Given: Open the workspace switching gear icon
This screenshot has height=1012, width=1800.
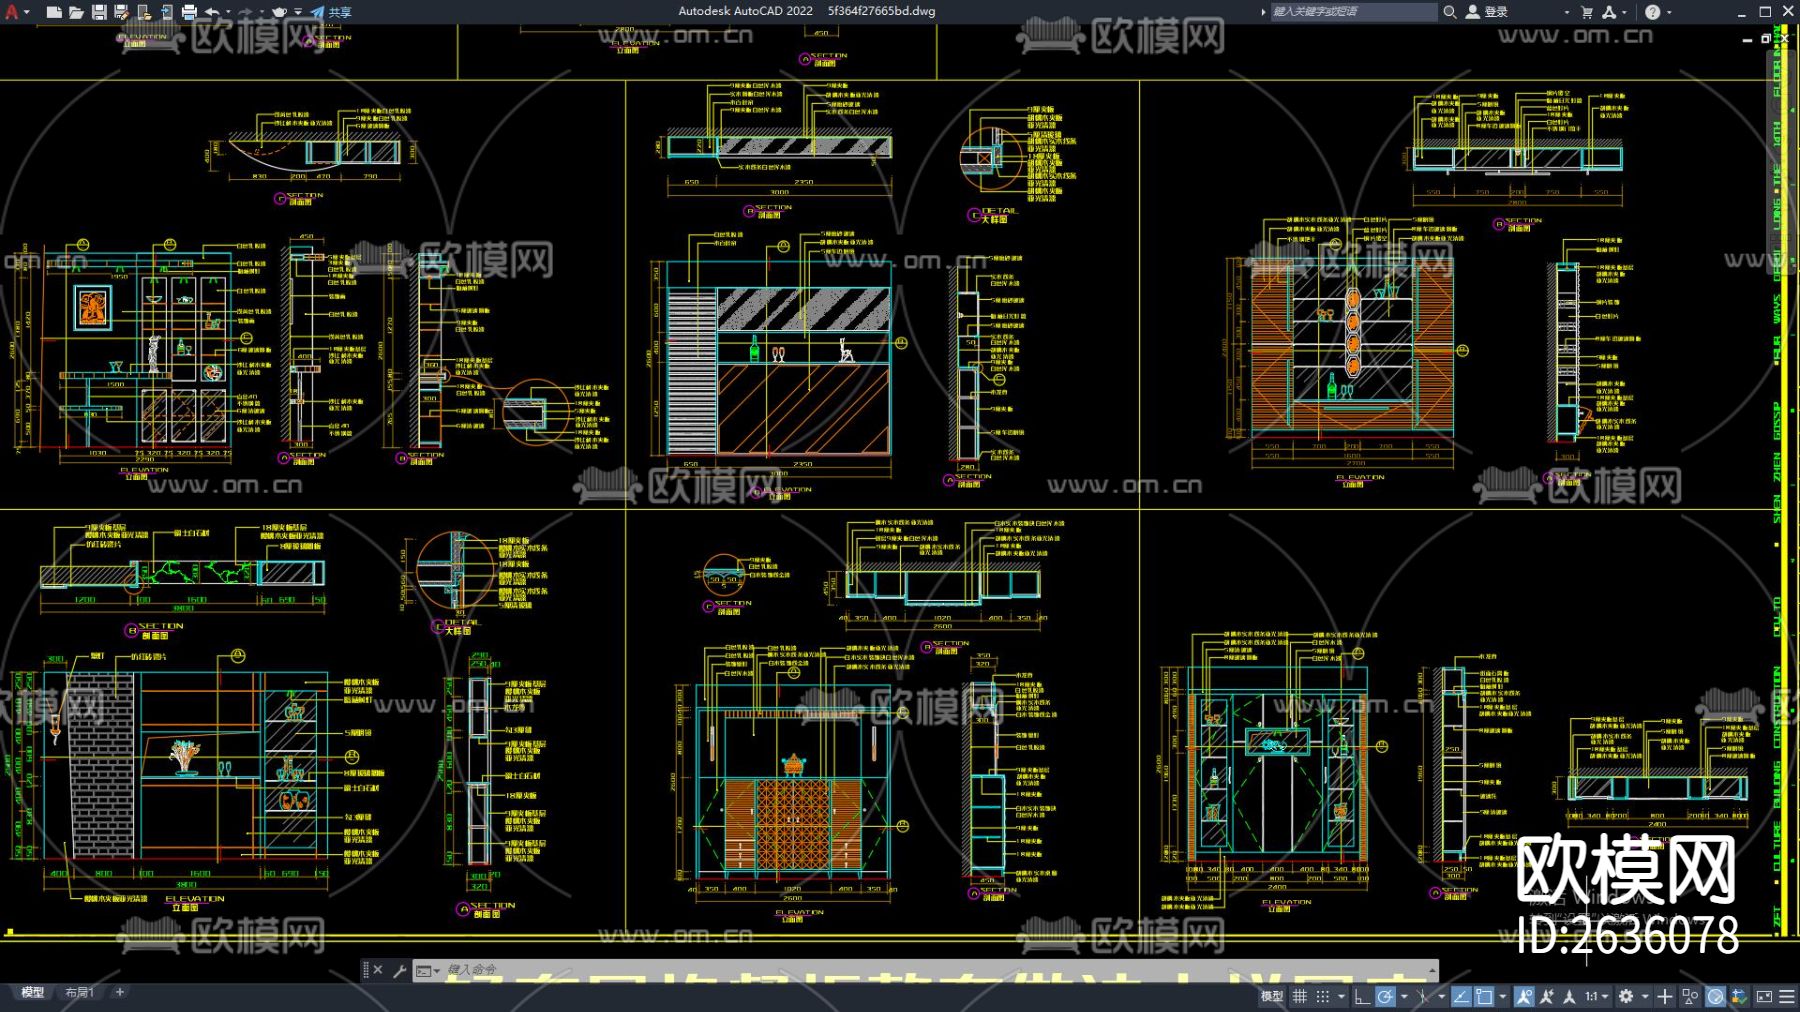Looking at the screenshot, I should click(x=1626, y=996).
